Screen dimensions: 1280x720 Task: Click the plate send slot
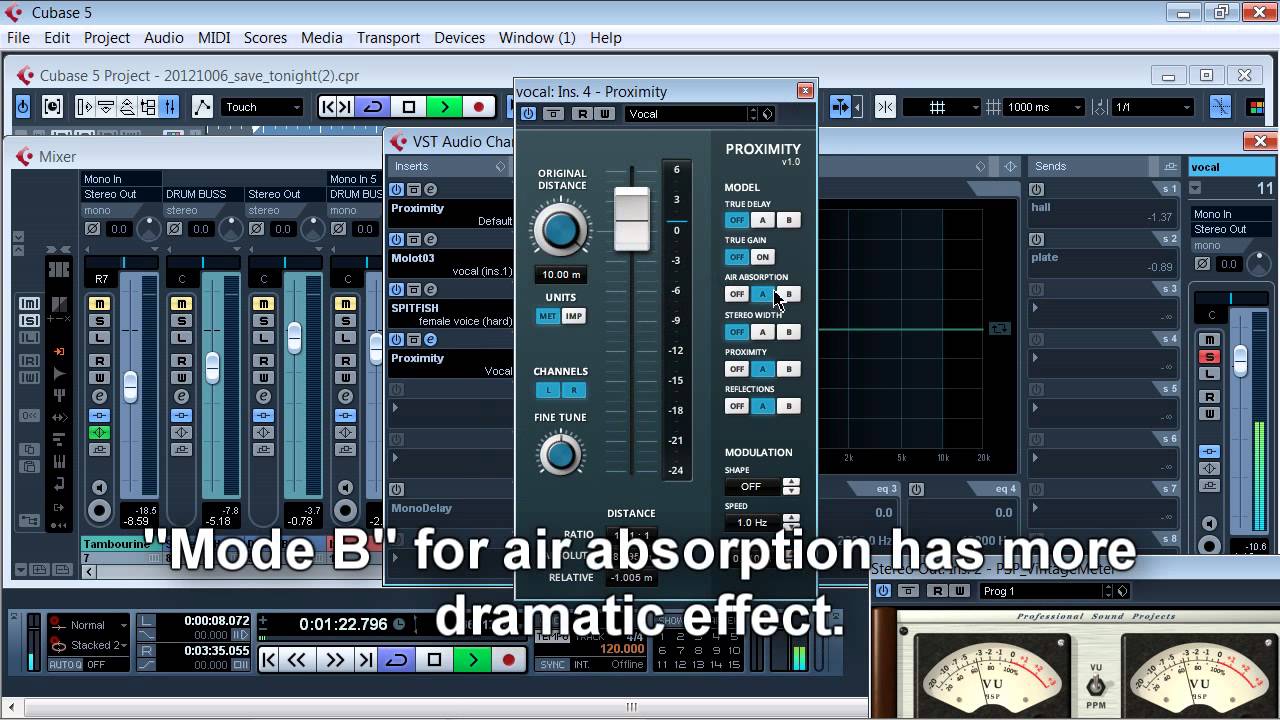click(1104, 263)
